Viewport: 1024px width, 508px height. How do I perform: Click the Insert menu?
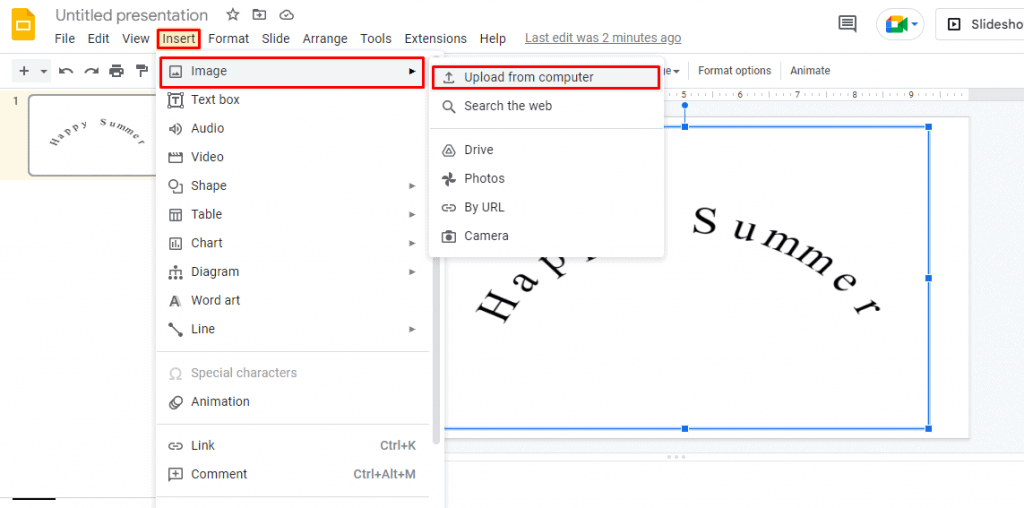[179, 39]
